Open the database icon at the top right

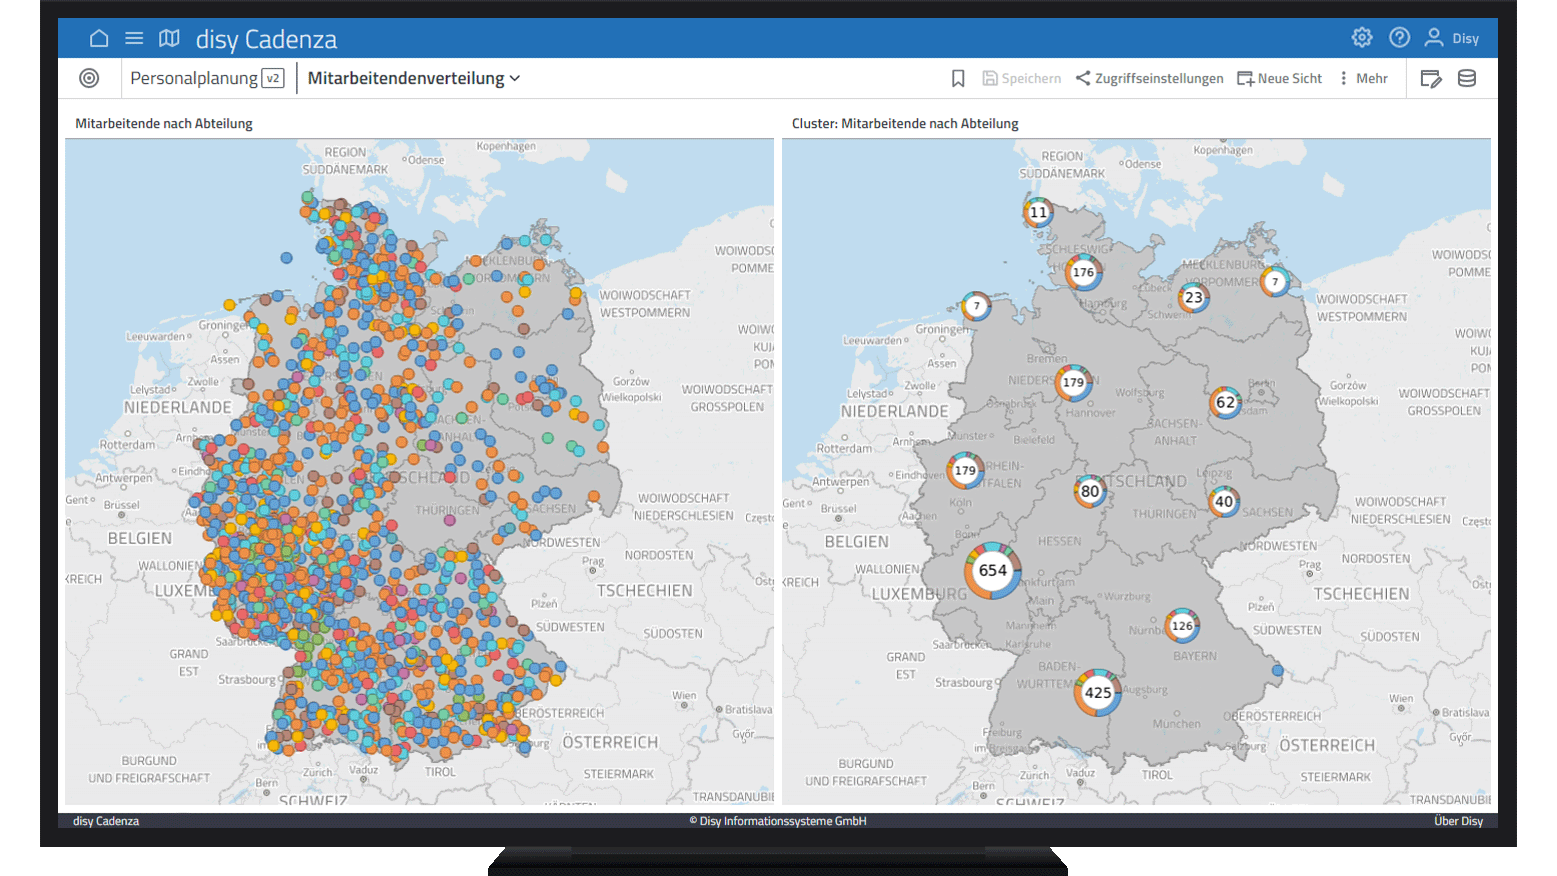coord(1466,78)
